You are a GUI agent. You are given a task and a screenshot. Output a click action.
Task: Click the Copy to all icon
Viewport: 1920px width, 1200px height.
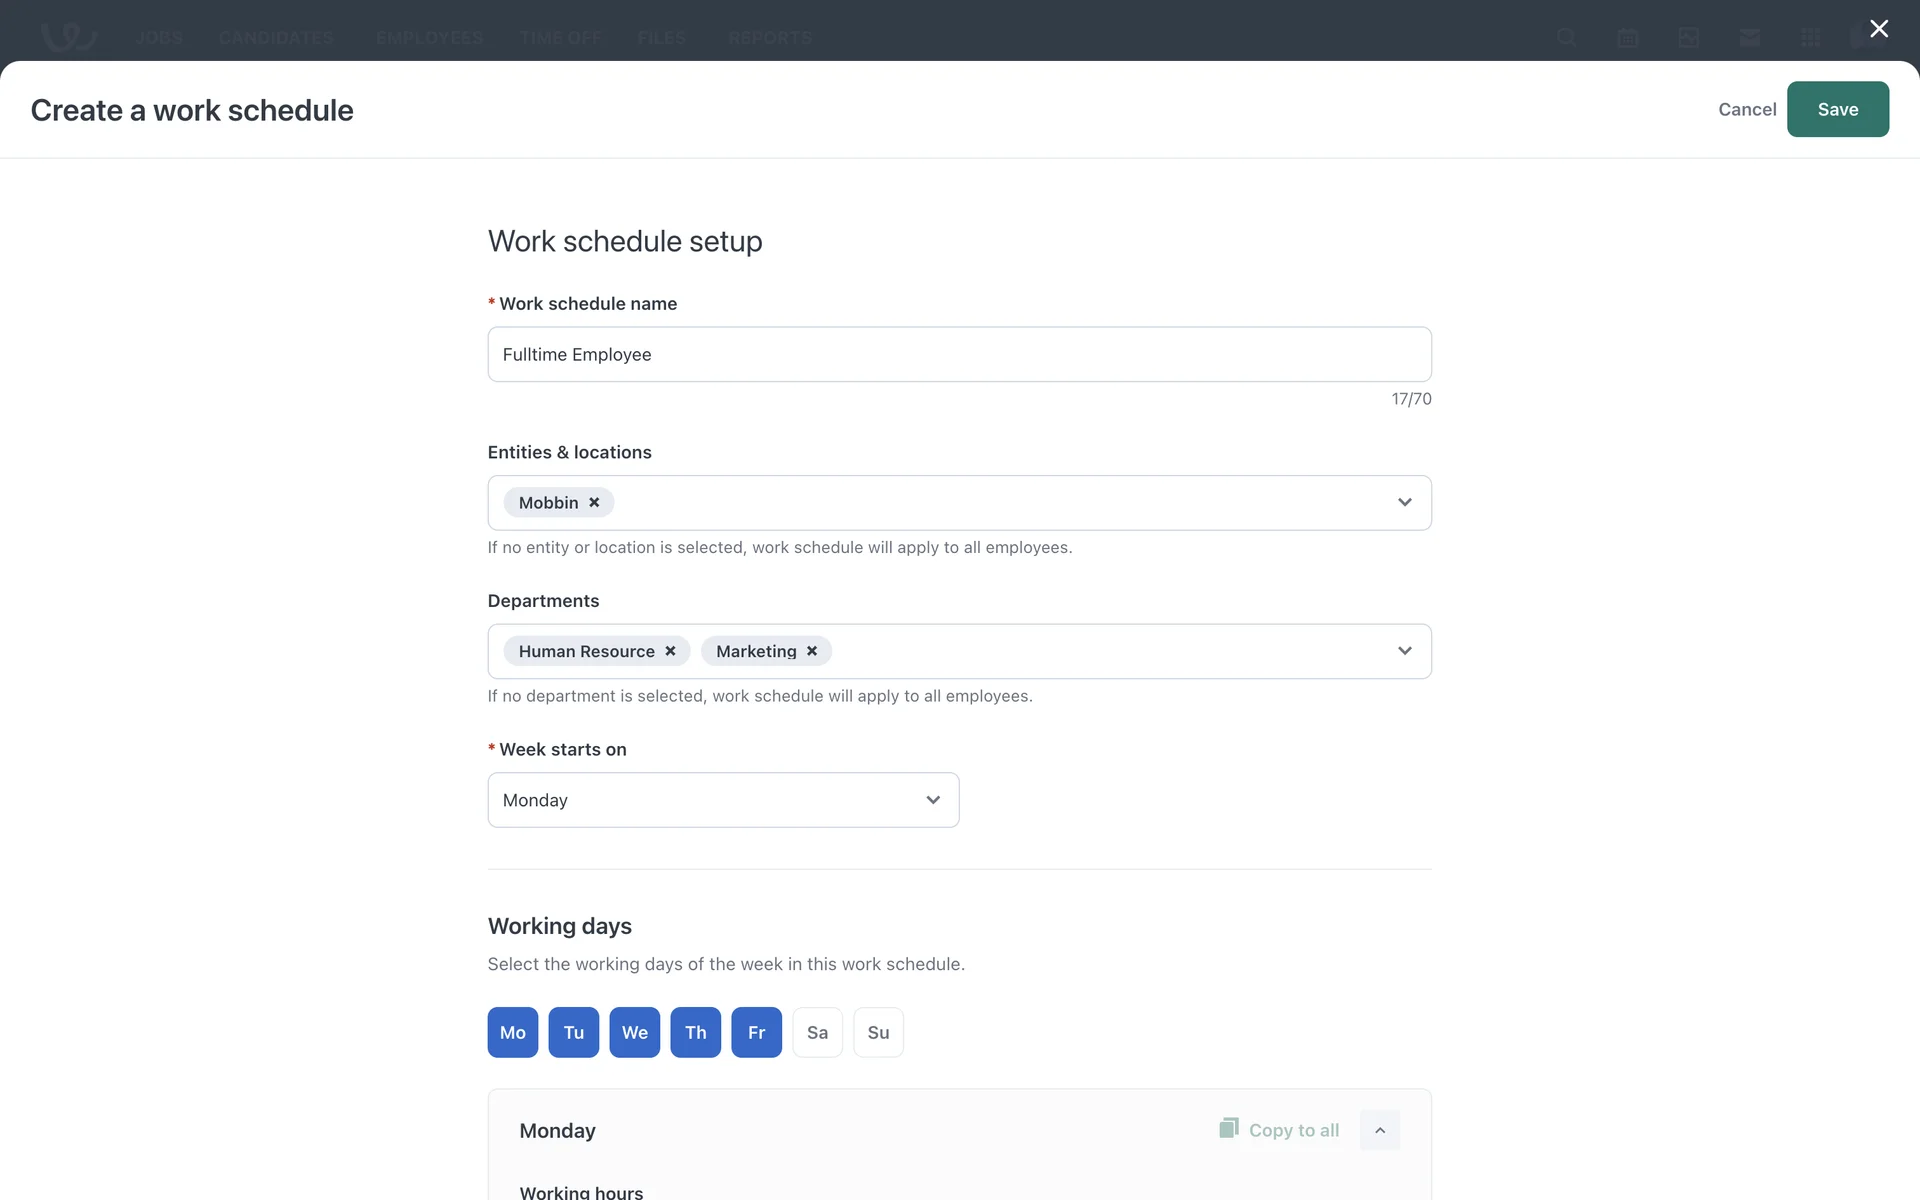click(x=1229, y=1129)
